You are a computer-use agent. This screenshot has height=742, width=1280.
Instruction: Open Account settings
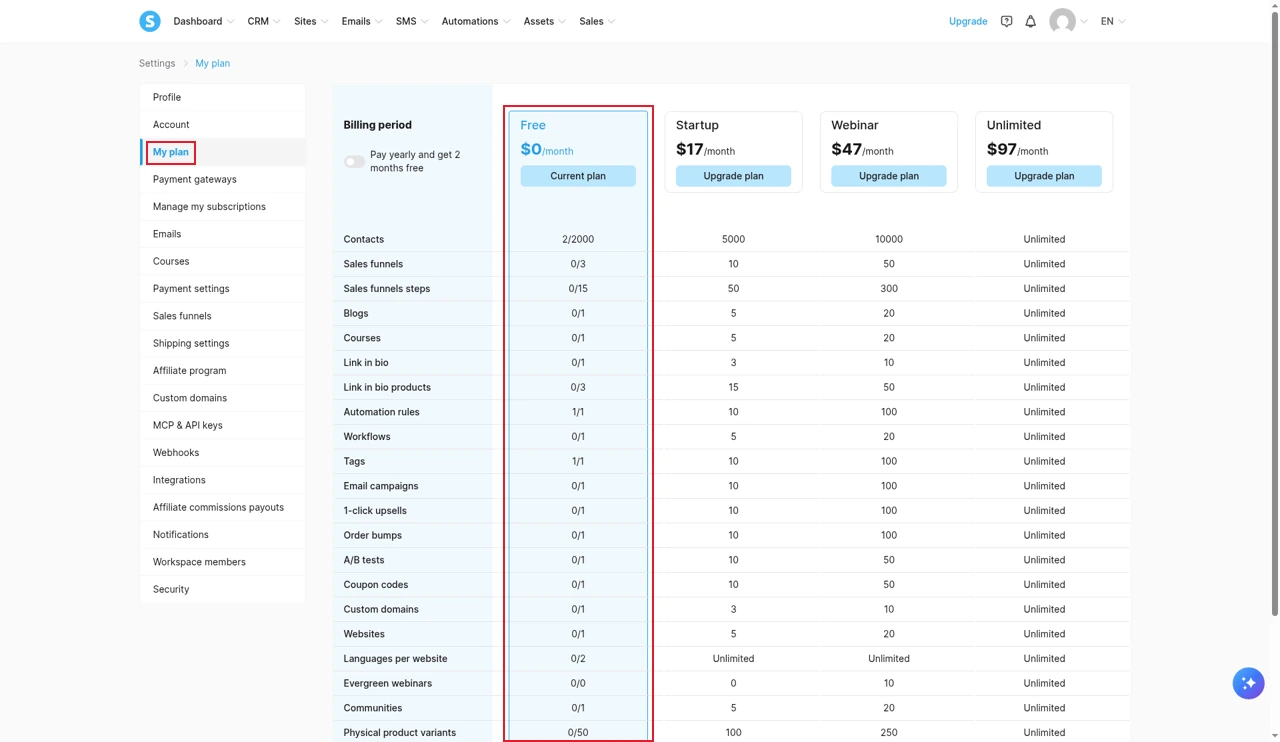223,124
